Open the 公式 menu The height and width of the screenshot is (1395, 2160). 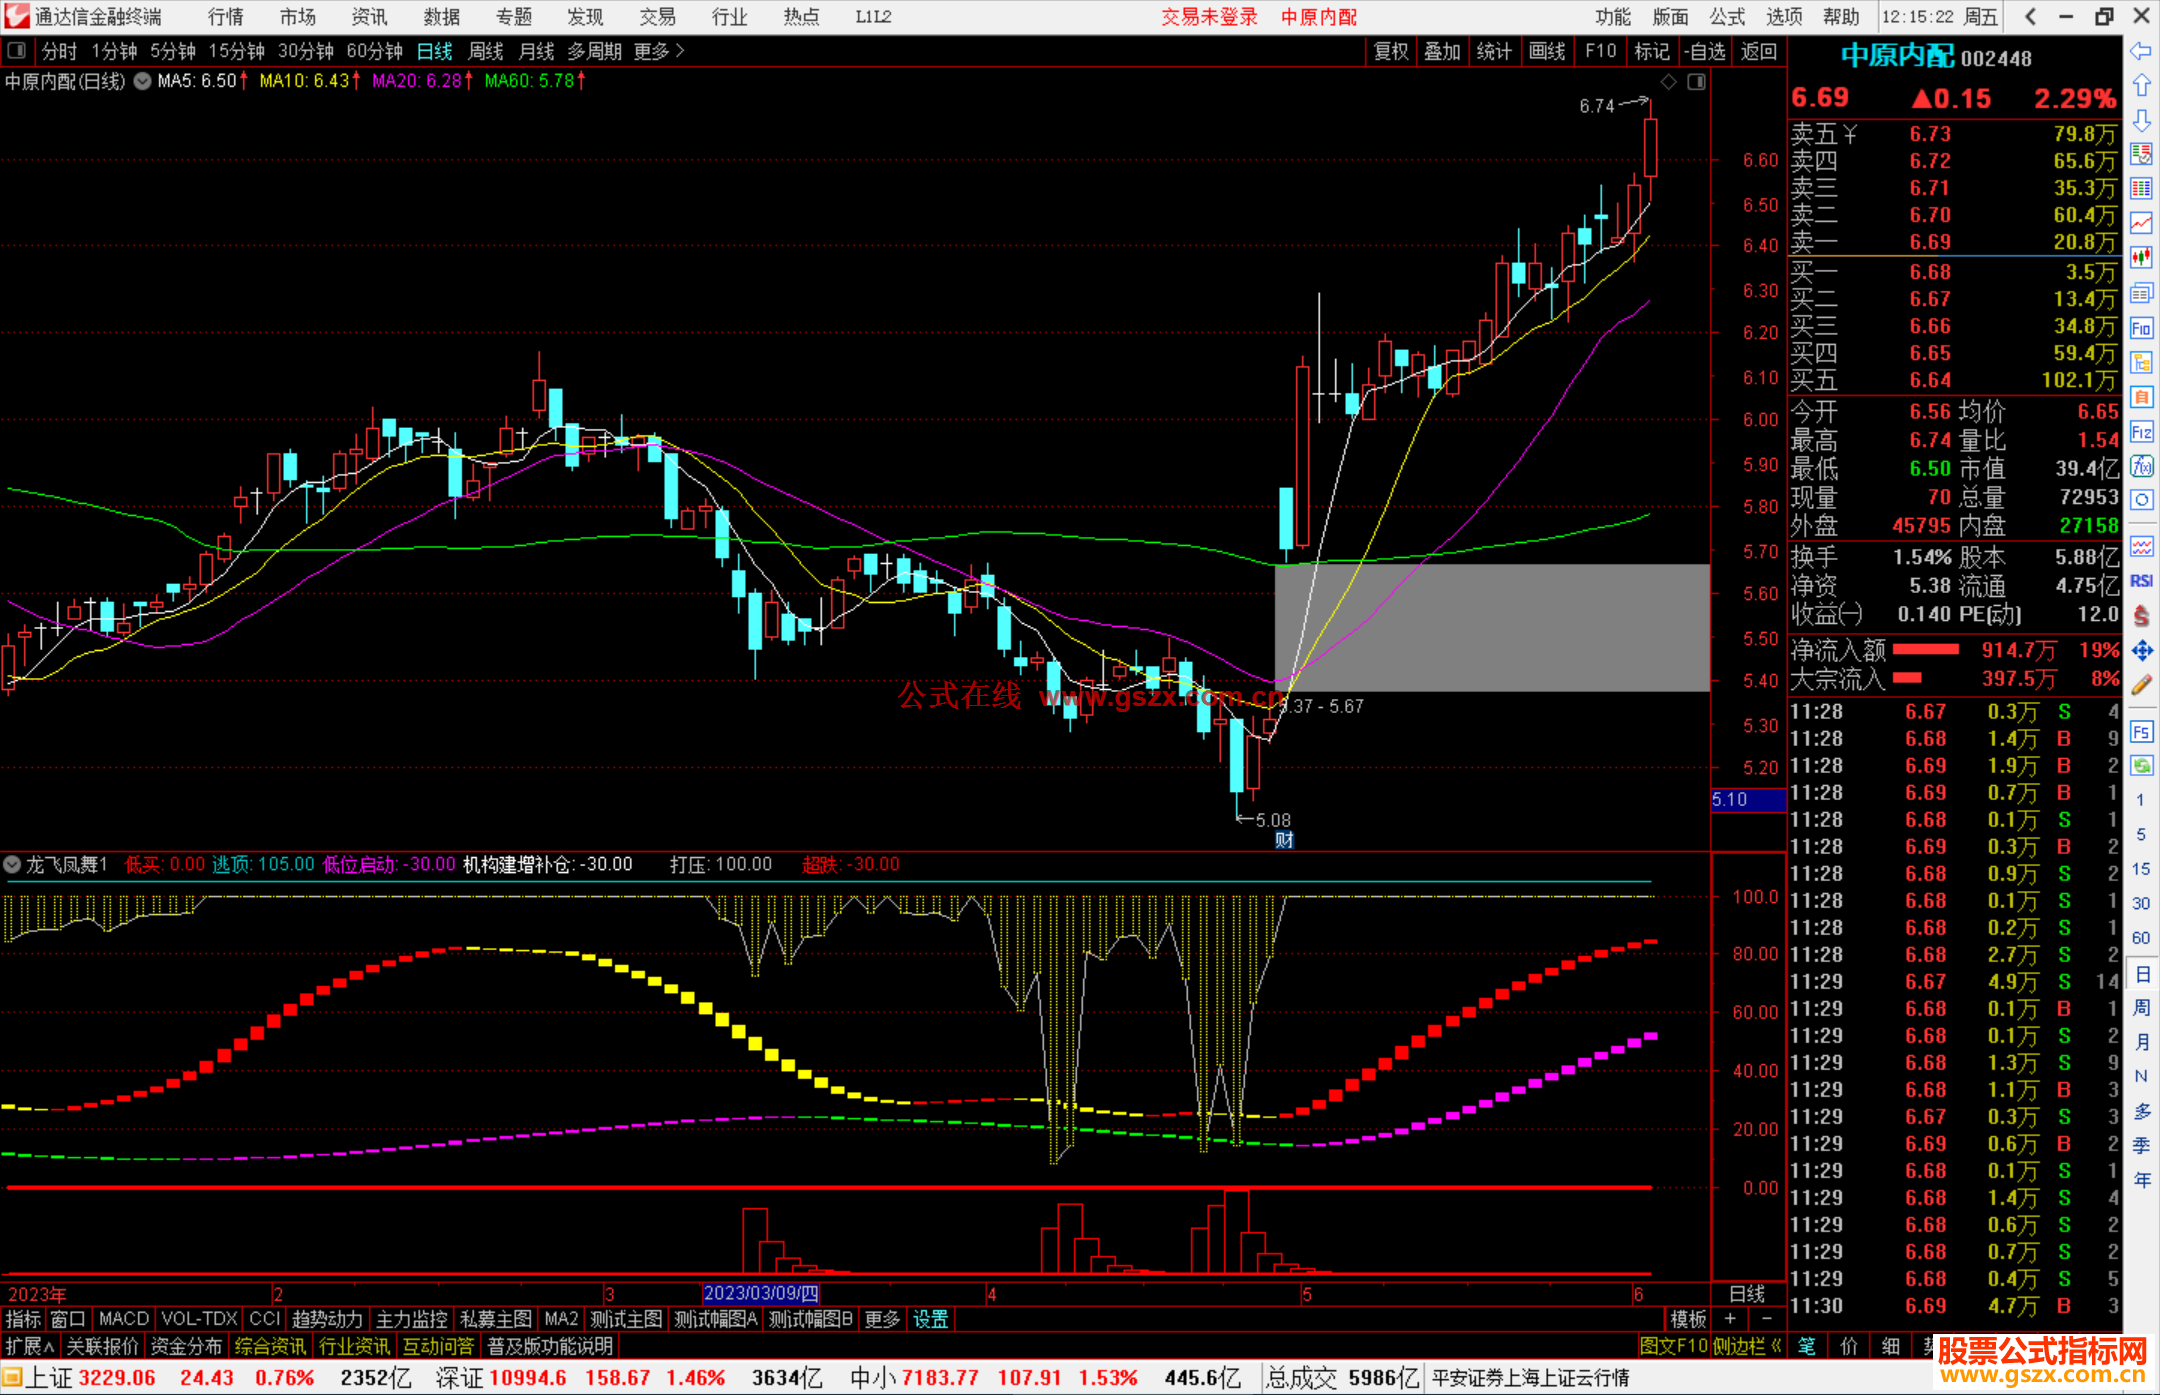click(x=1727, y=17)
